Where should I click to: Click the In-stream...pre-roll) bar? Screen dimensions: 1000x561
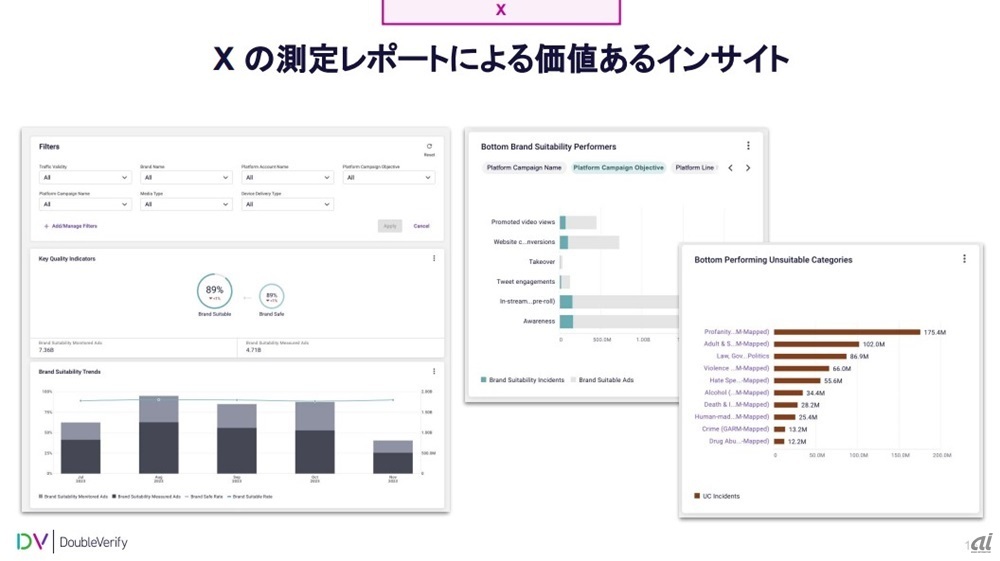tap(619, 302)
